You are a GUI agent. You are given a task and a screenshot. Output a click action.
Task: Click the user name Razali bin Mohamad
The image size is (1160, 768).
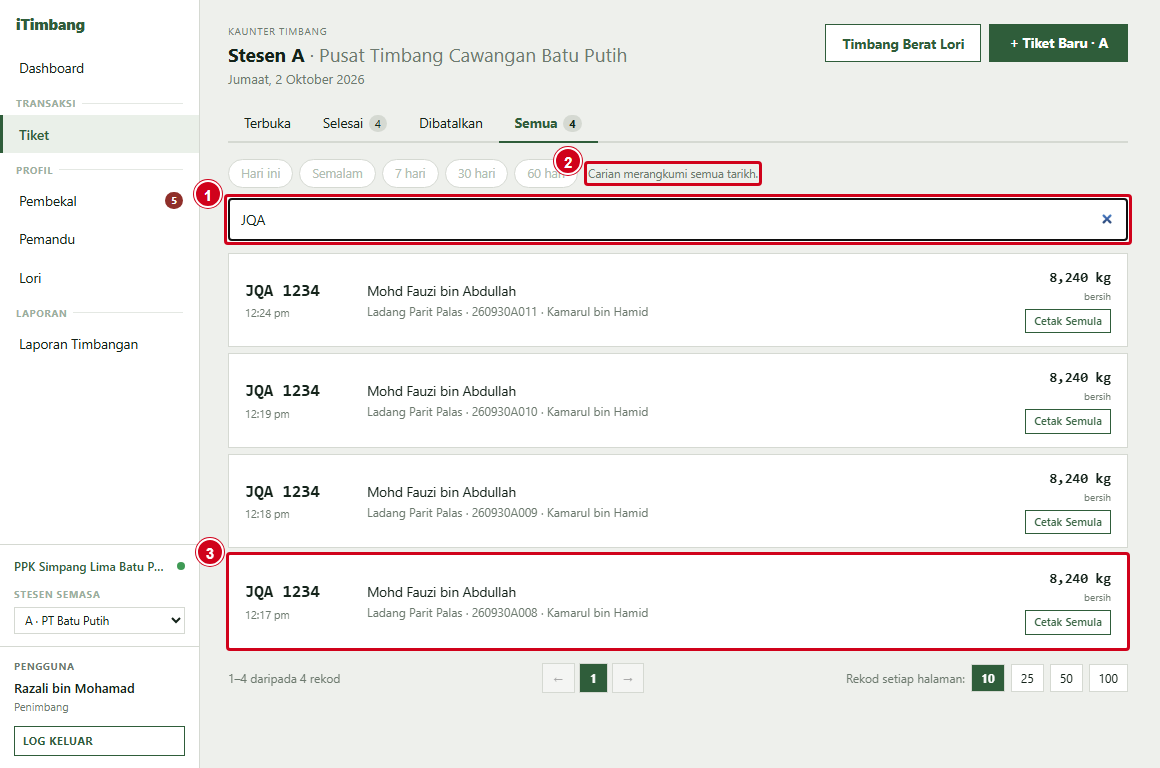point(74,688)
